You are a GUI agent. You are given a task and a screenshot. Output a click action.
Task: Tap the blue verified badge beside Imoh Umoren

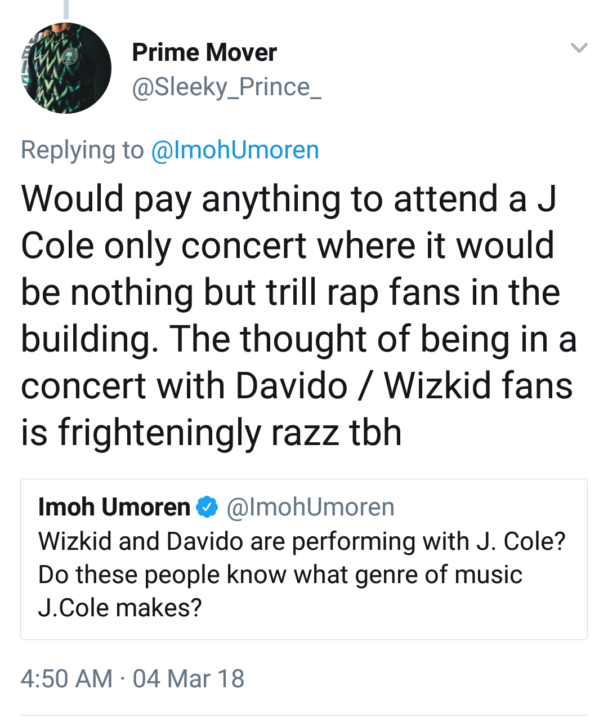coord(207,507)
